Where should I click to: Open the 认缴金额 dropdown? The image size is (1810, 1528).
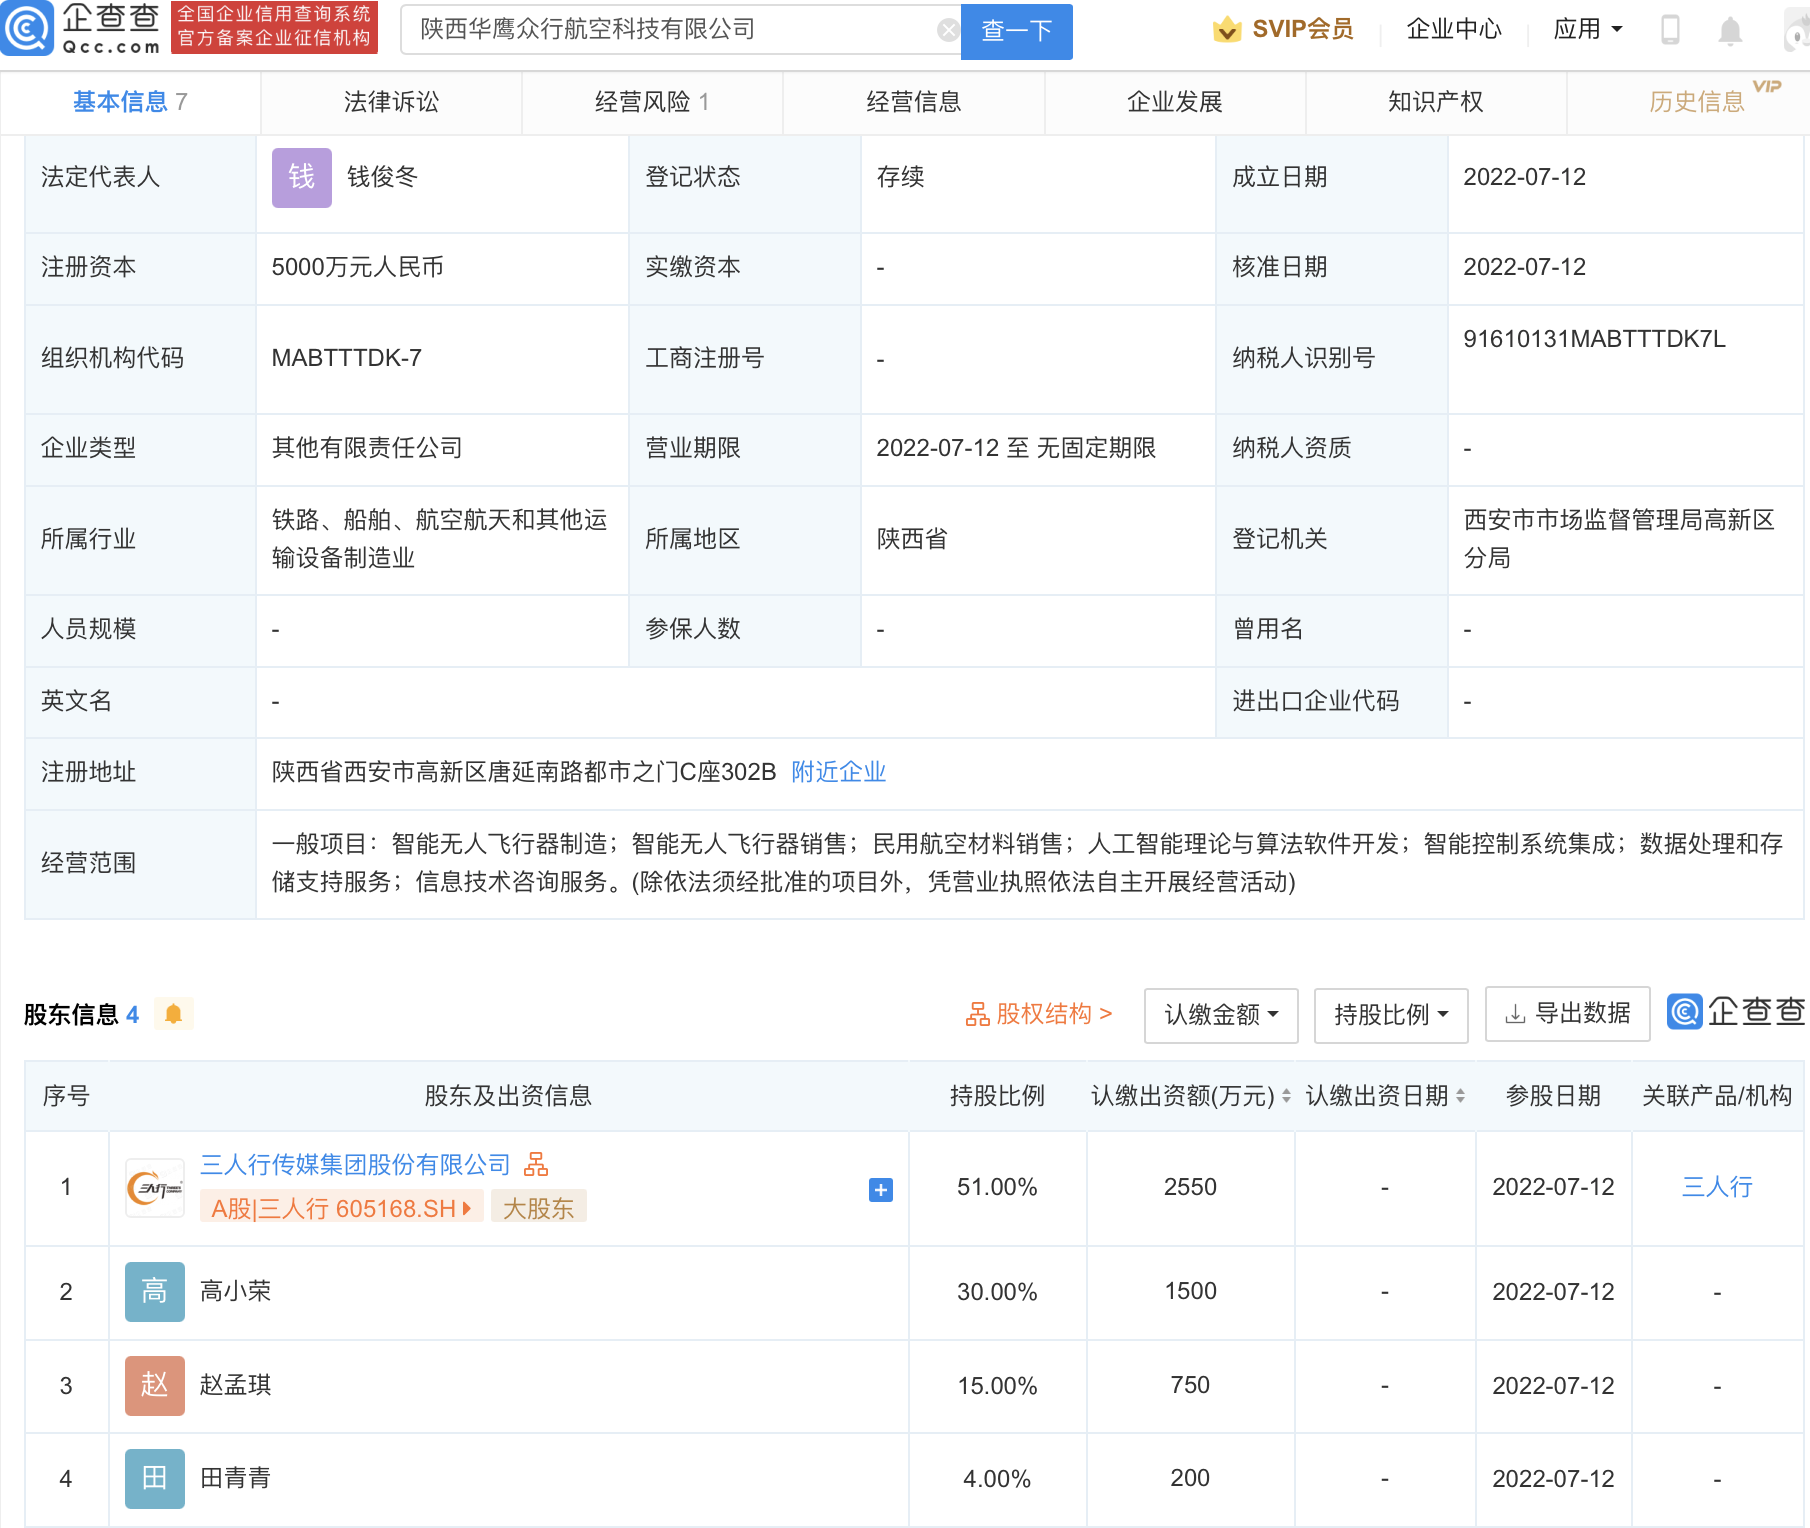click(x=1220, y=1014)
